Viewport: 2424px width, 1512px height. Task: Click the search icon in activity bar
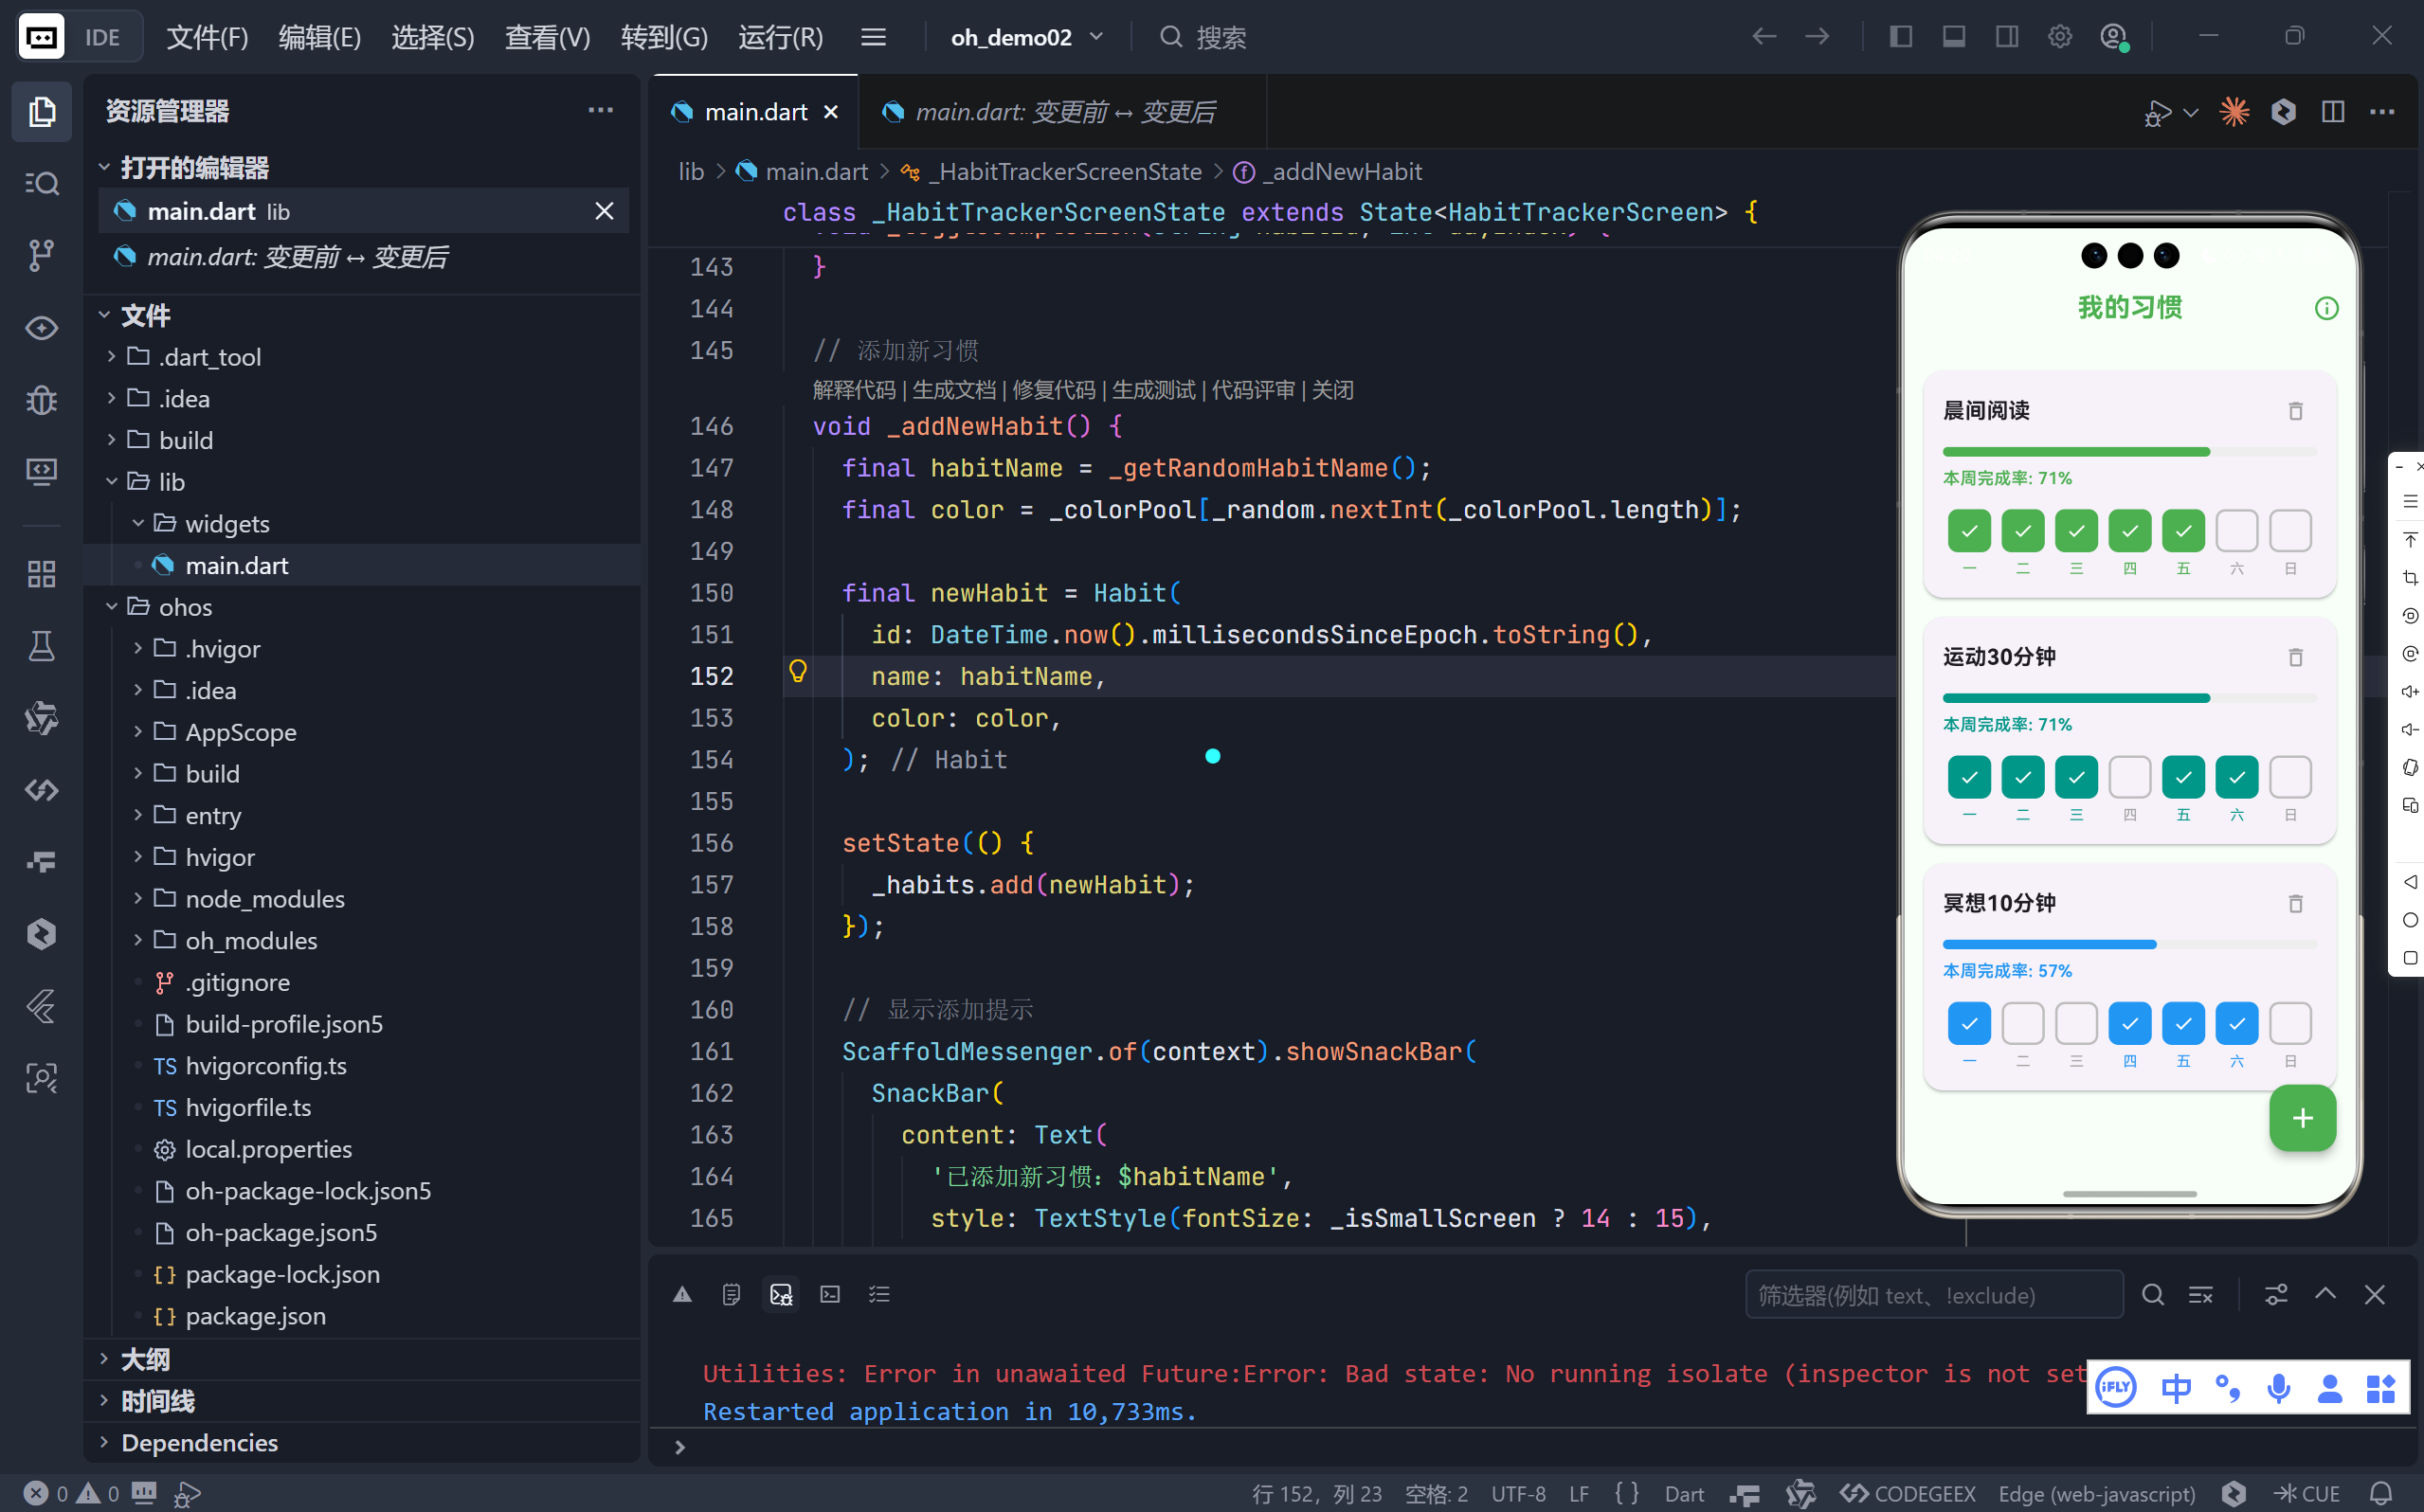[x=41, y=183]
